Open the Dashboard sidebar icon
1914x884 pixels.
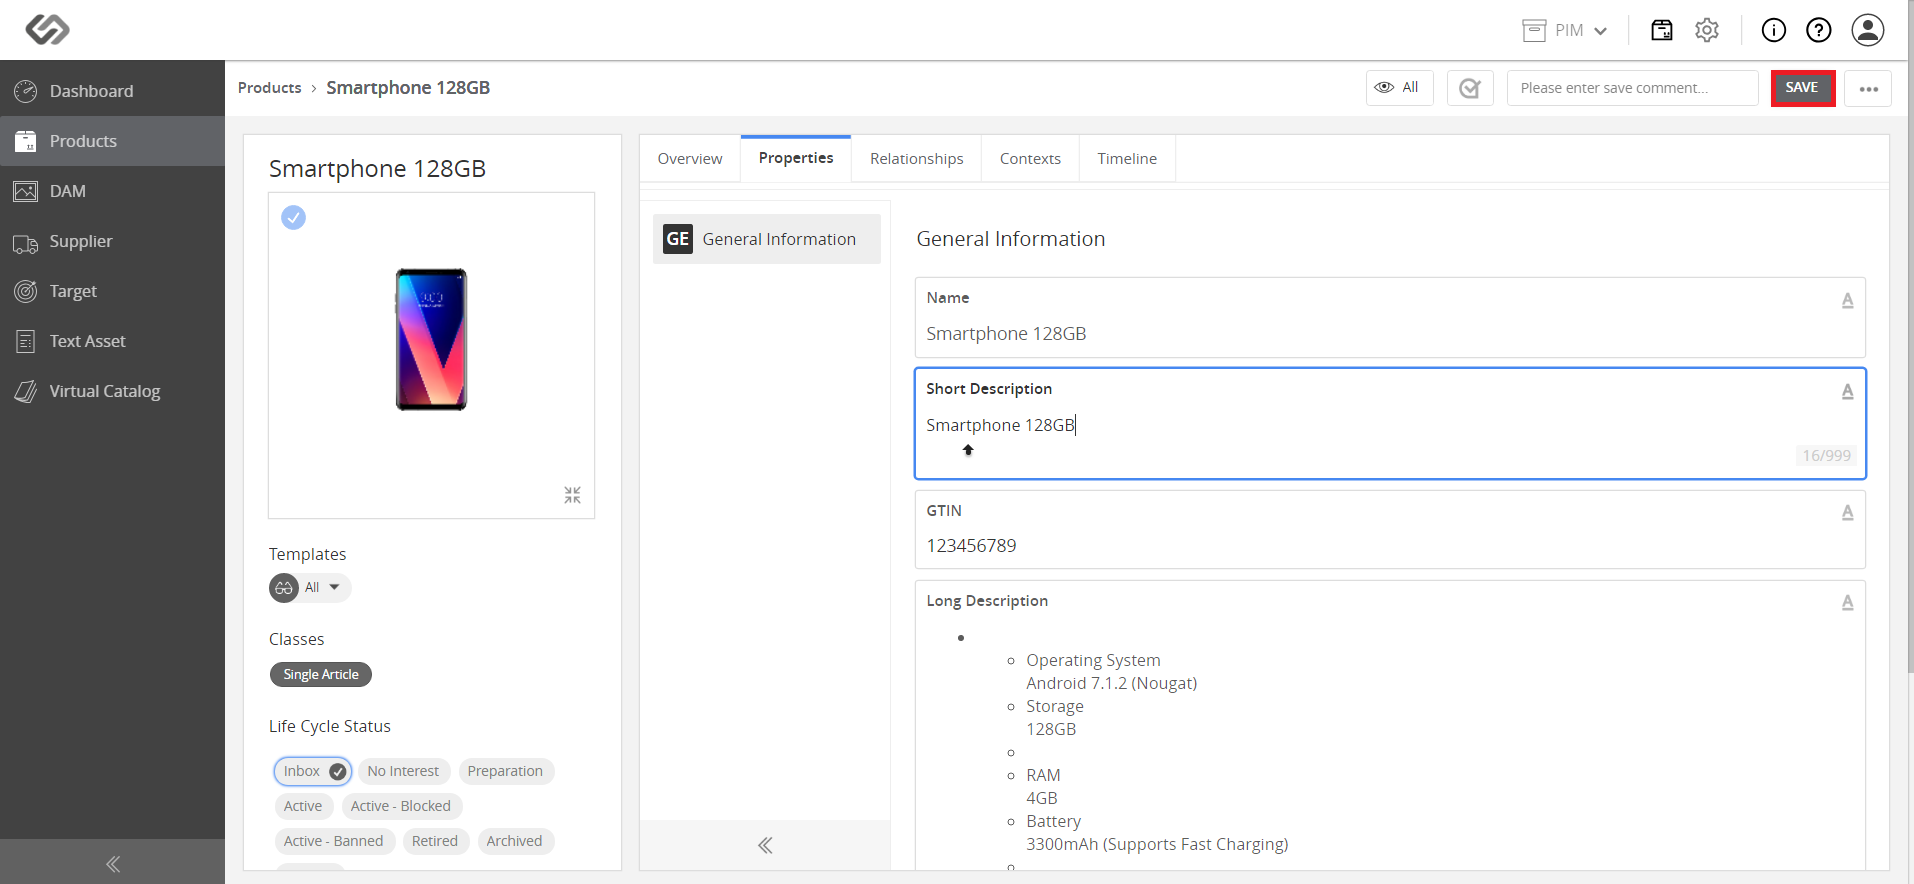25,91
